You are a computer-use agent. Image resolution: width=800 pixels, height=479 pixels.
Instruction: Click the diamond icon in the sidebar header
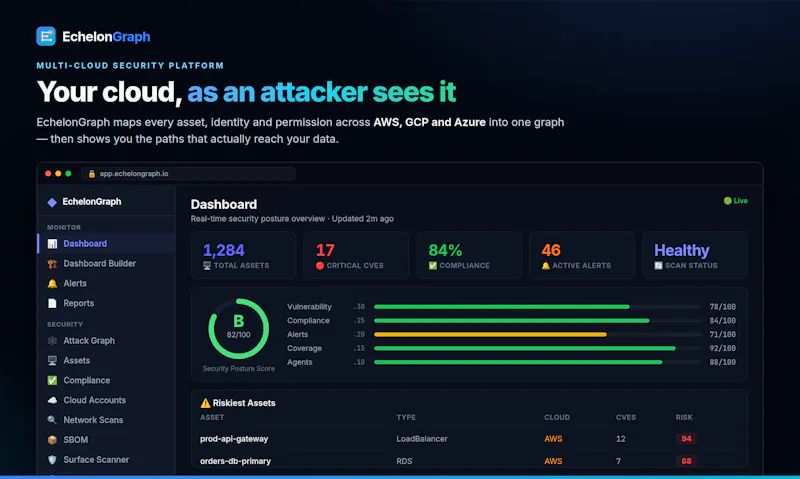coord(52,202)
